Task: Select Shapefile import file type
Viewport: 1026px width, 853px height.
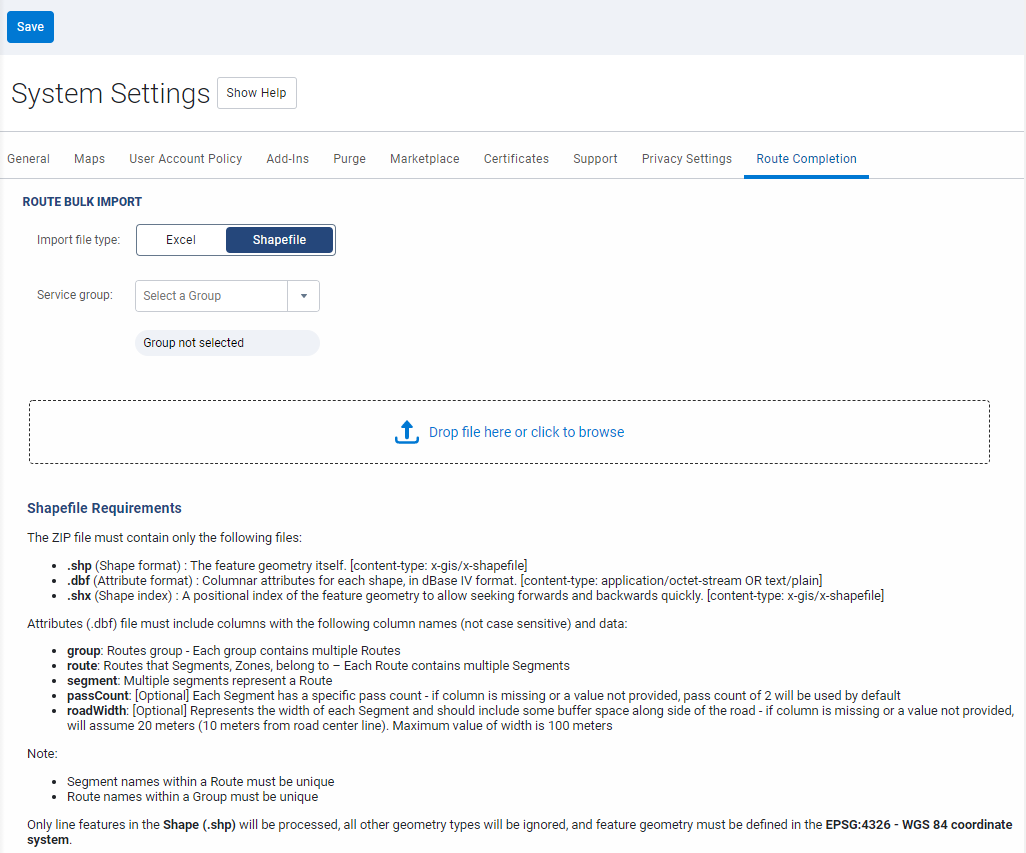Action: [279, 240]
